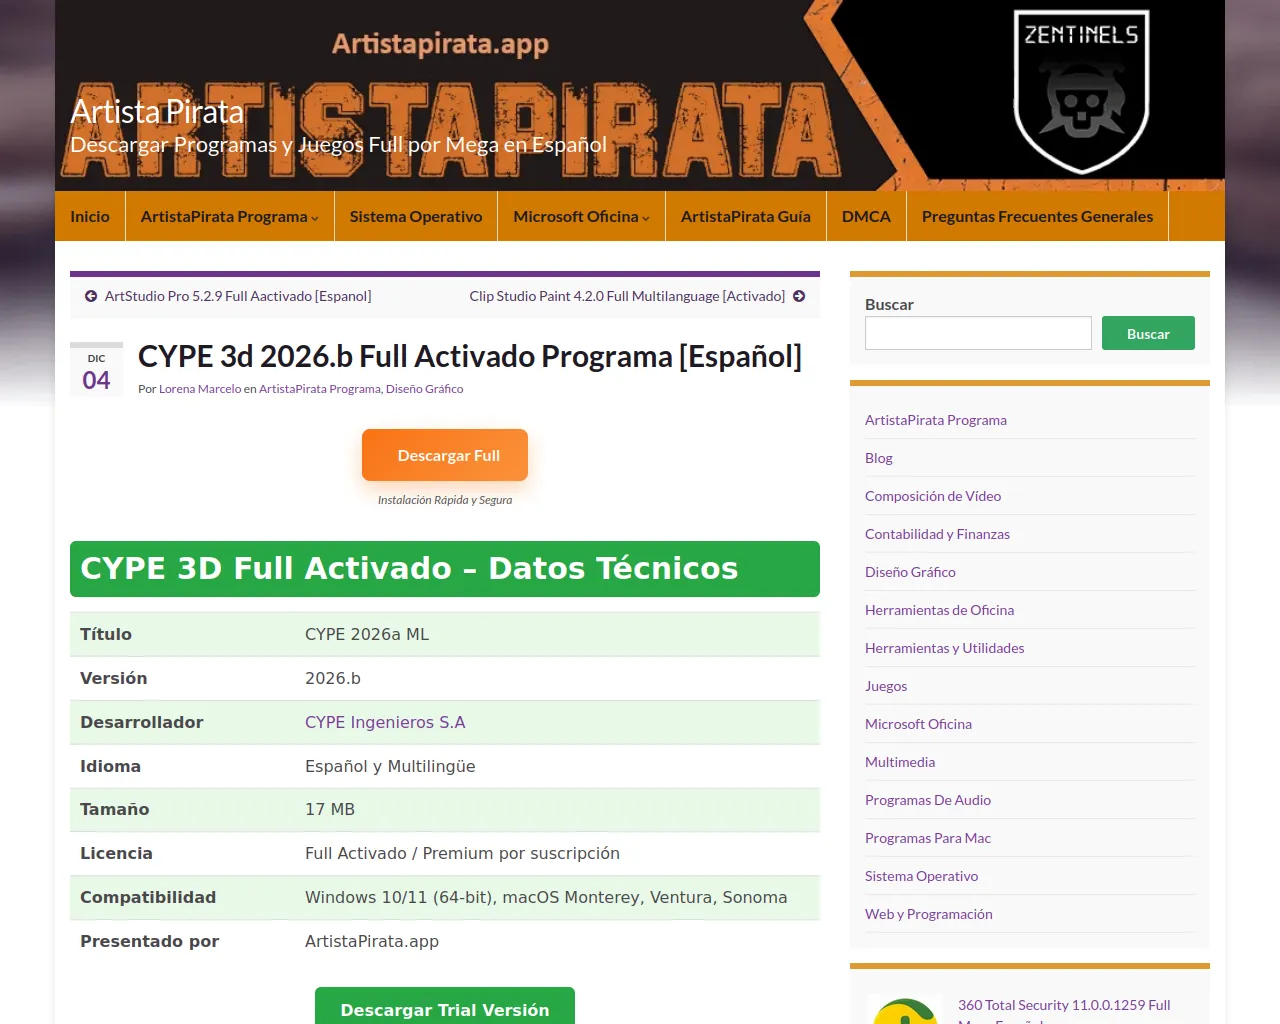Screen dimensions: 1280x1024
Task: Click the Zentinels skull shield logo
Action: (1081, 90)
